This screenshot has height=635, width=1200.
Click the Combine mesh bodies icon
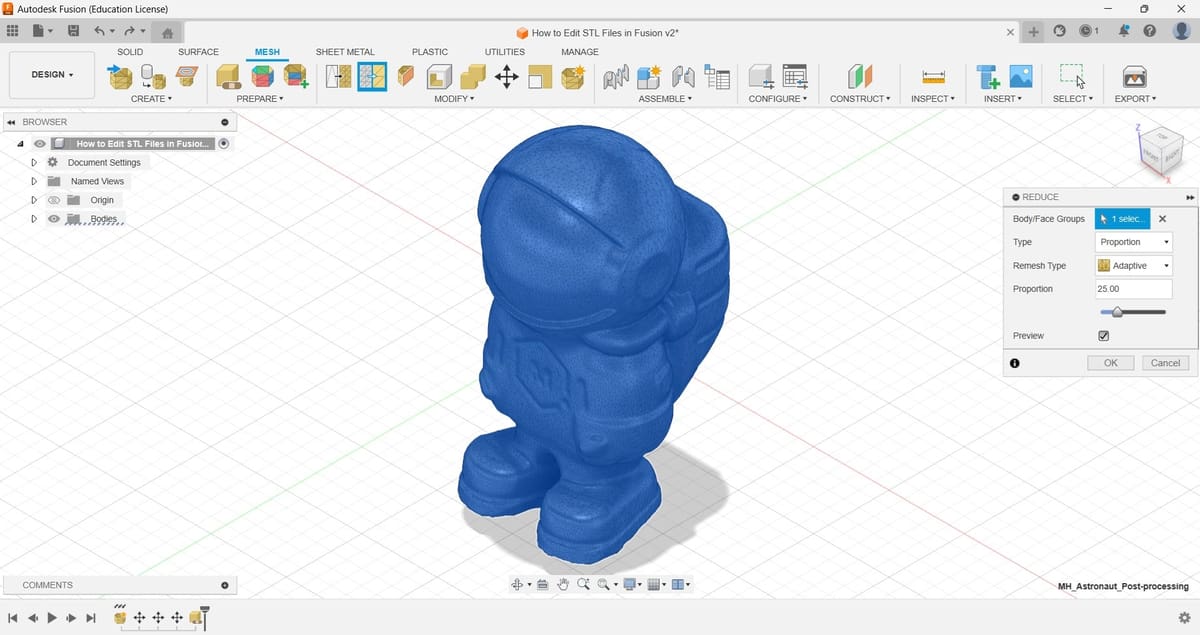point(473,76)
